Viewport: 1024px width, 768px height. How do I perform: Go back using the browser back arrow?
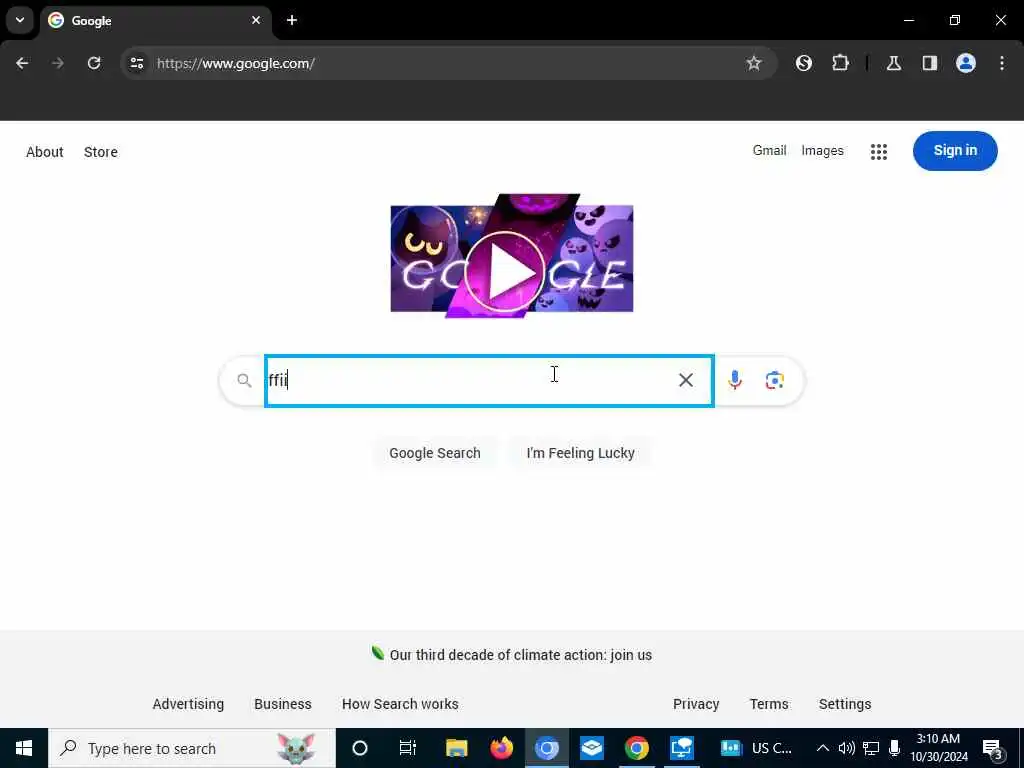(x=22, y=63)
